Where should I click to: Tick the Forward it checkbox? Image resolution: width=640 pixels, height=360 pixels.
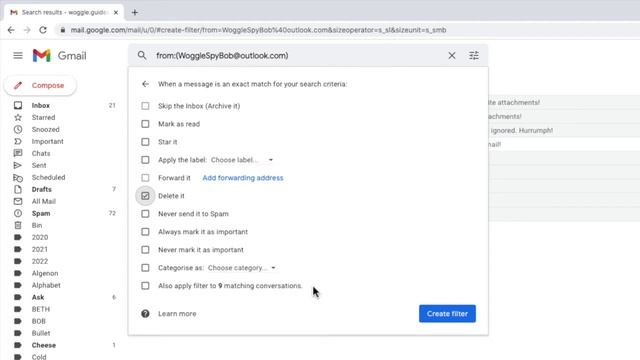tap(145, 178)
